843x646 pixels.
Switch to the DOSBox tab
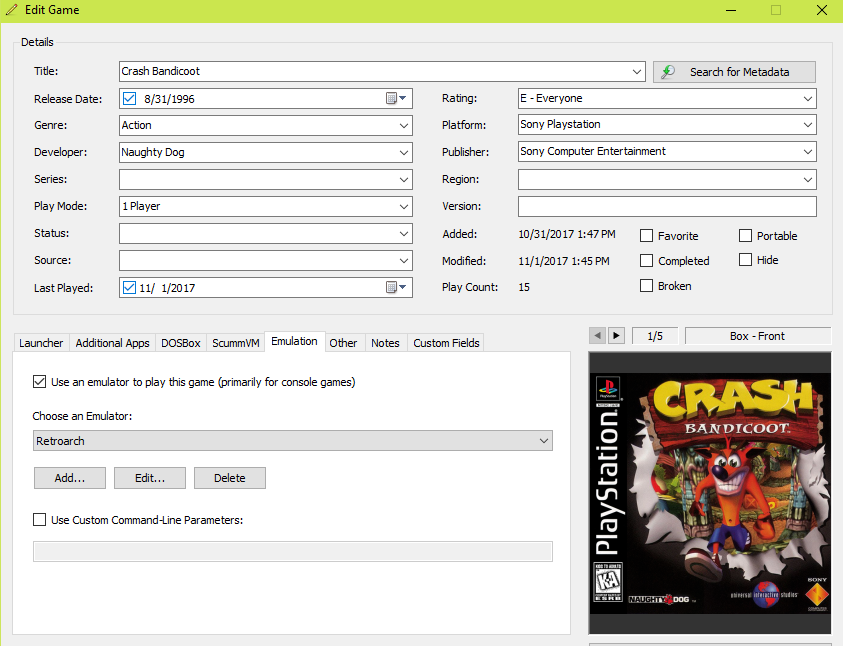point(181,343)
